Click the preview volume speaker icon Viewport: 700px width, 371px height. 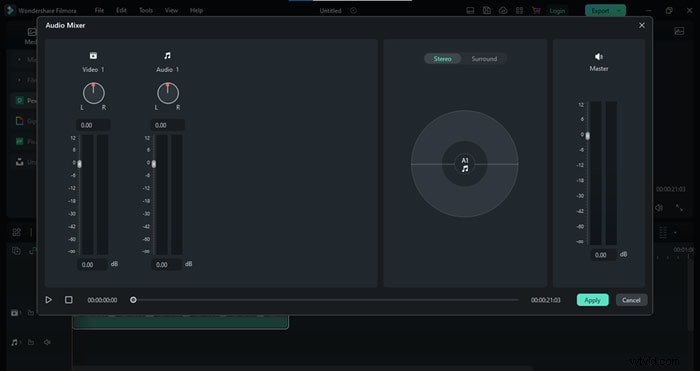(x=659, y=208)
